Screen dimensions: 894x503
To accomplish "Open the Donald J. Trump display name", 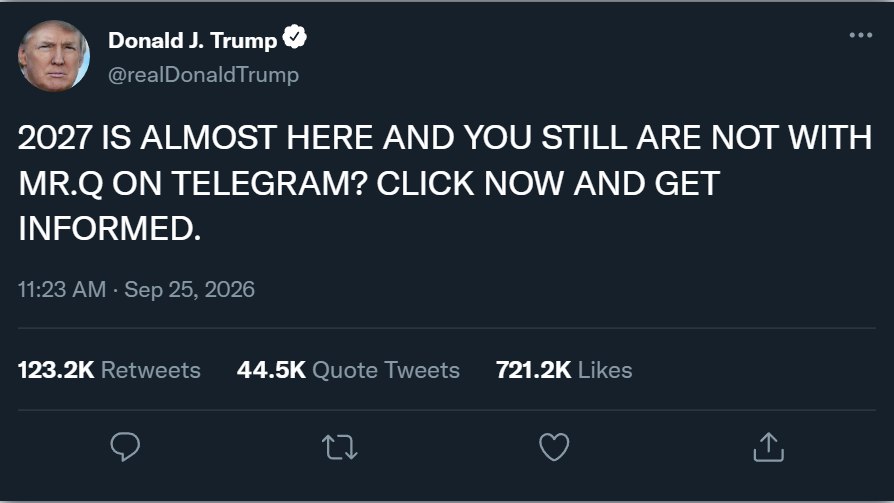I will pos(193,40).
